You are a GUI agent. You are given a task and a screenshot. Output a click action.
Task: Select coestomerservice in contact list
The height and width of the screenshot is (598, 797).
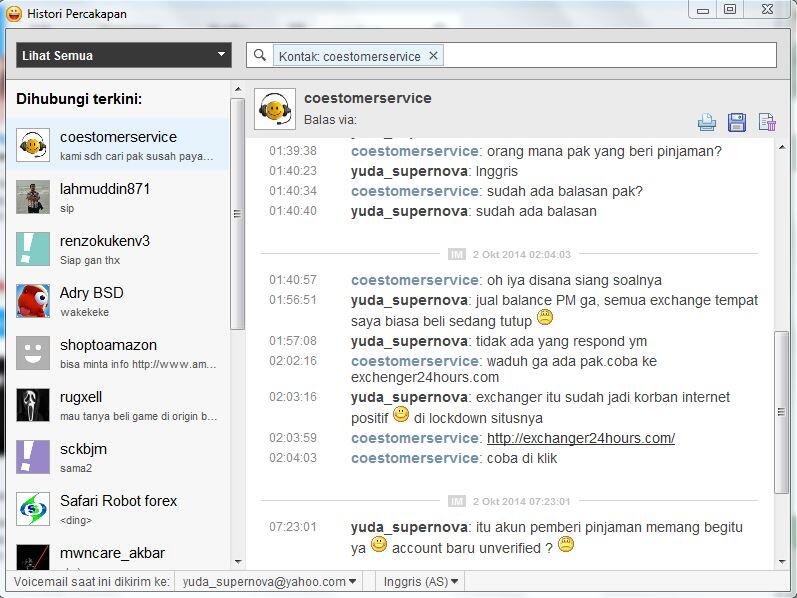(x=118, y=145)
